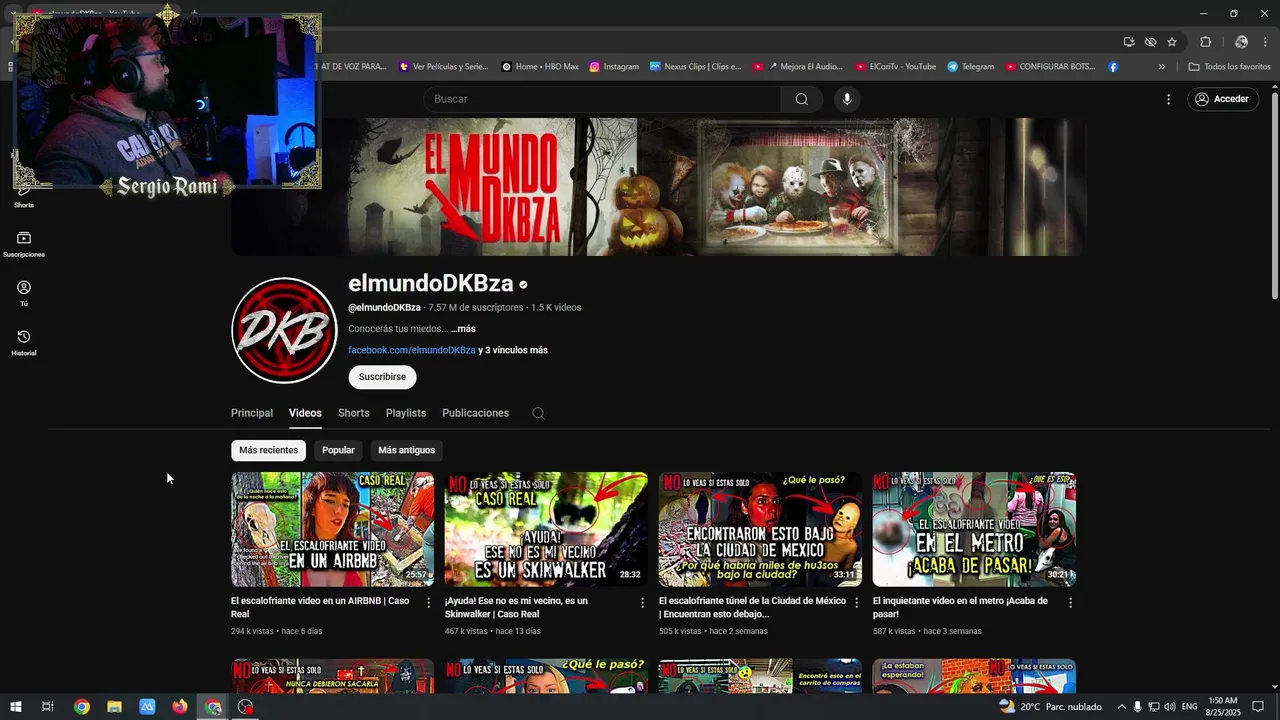Viewport: 1280px width, 720px height.
Task: Open the Tú sidebar section
Action: (24, 293)
